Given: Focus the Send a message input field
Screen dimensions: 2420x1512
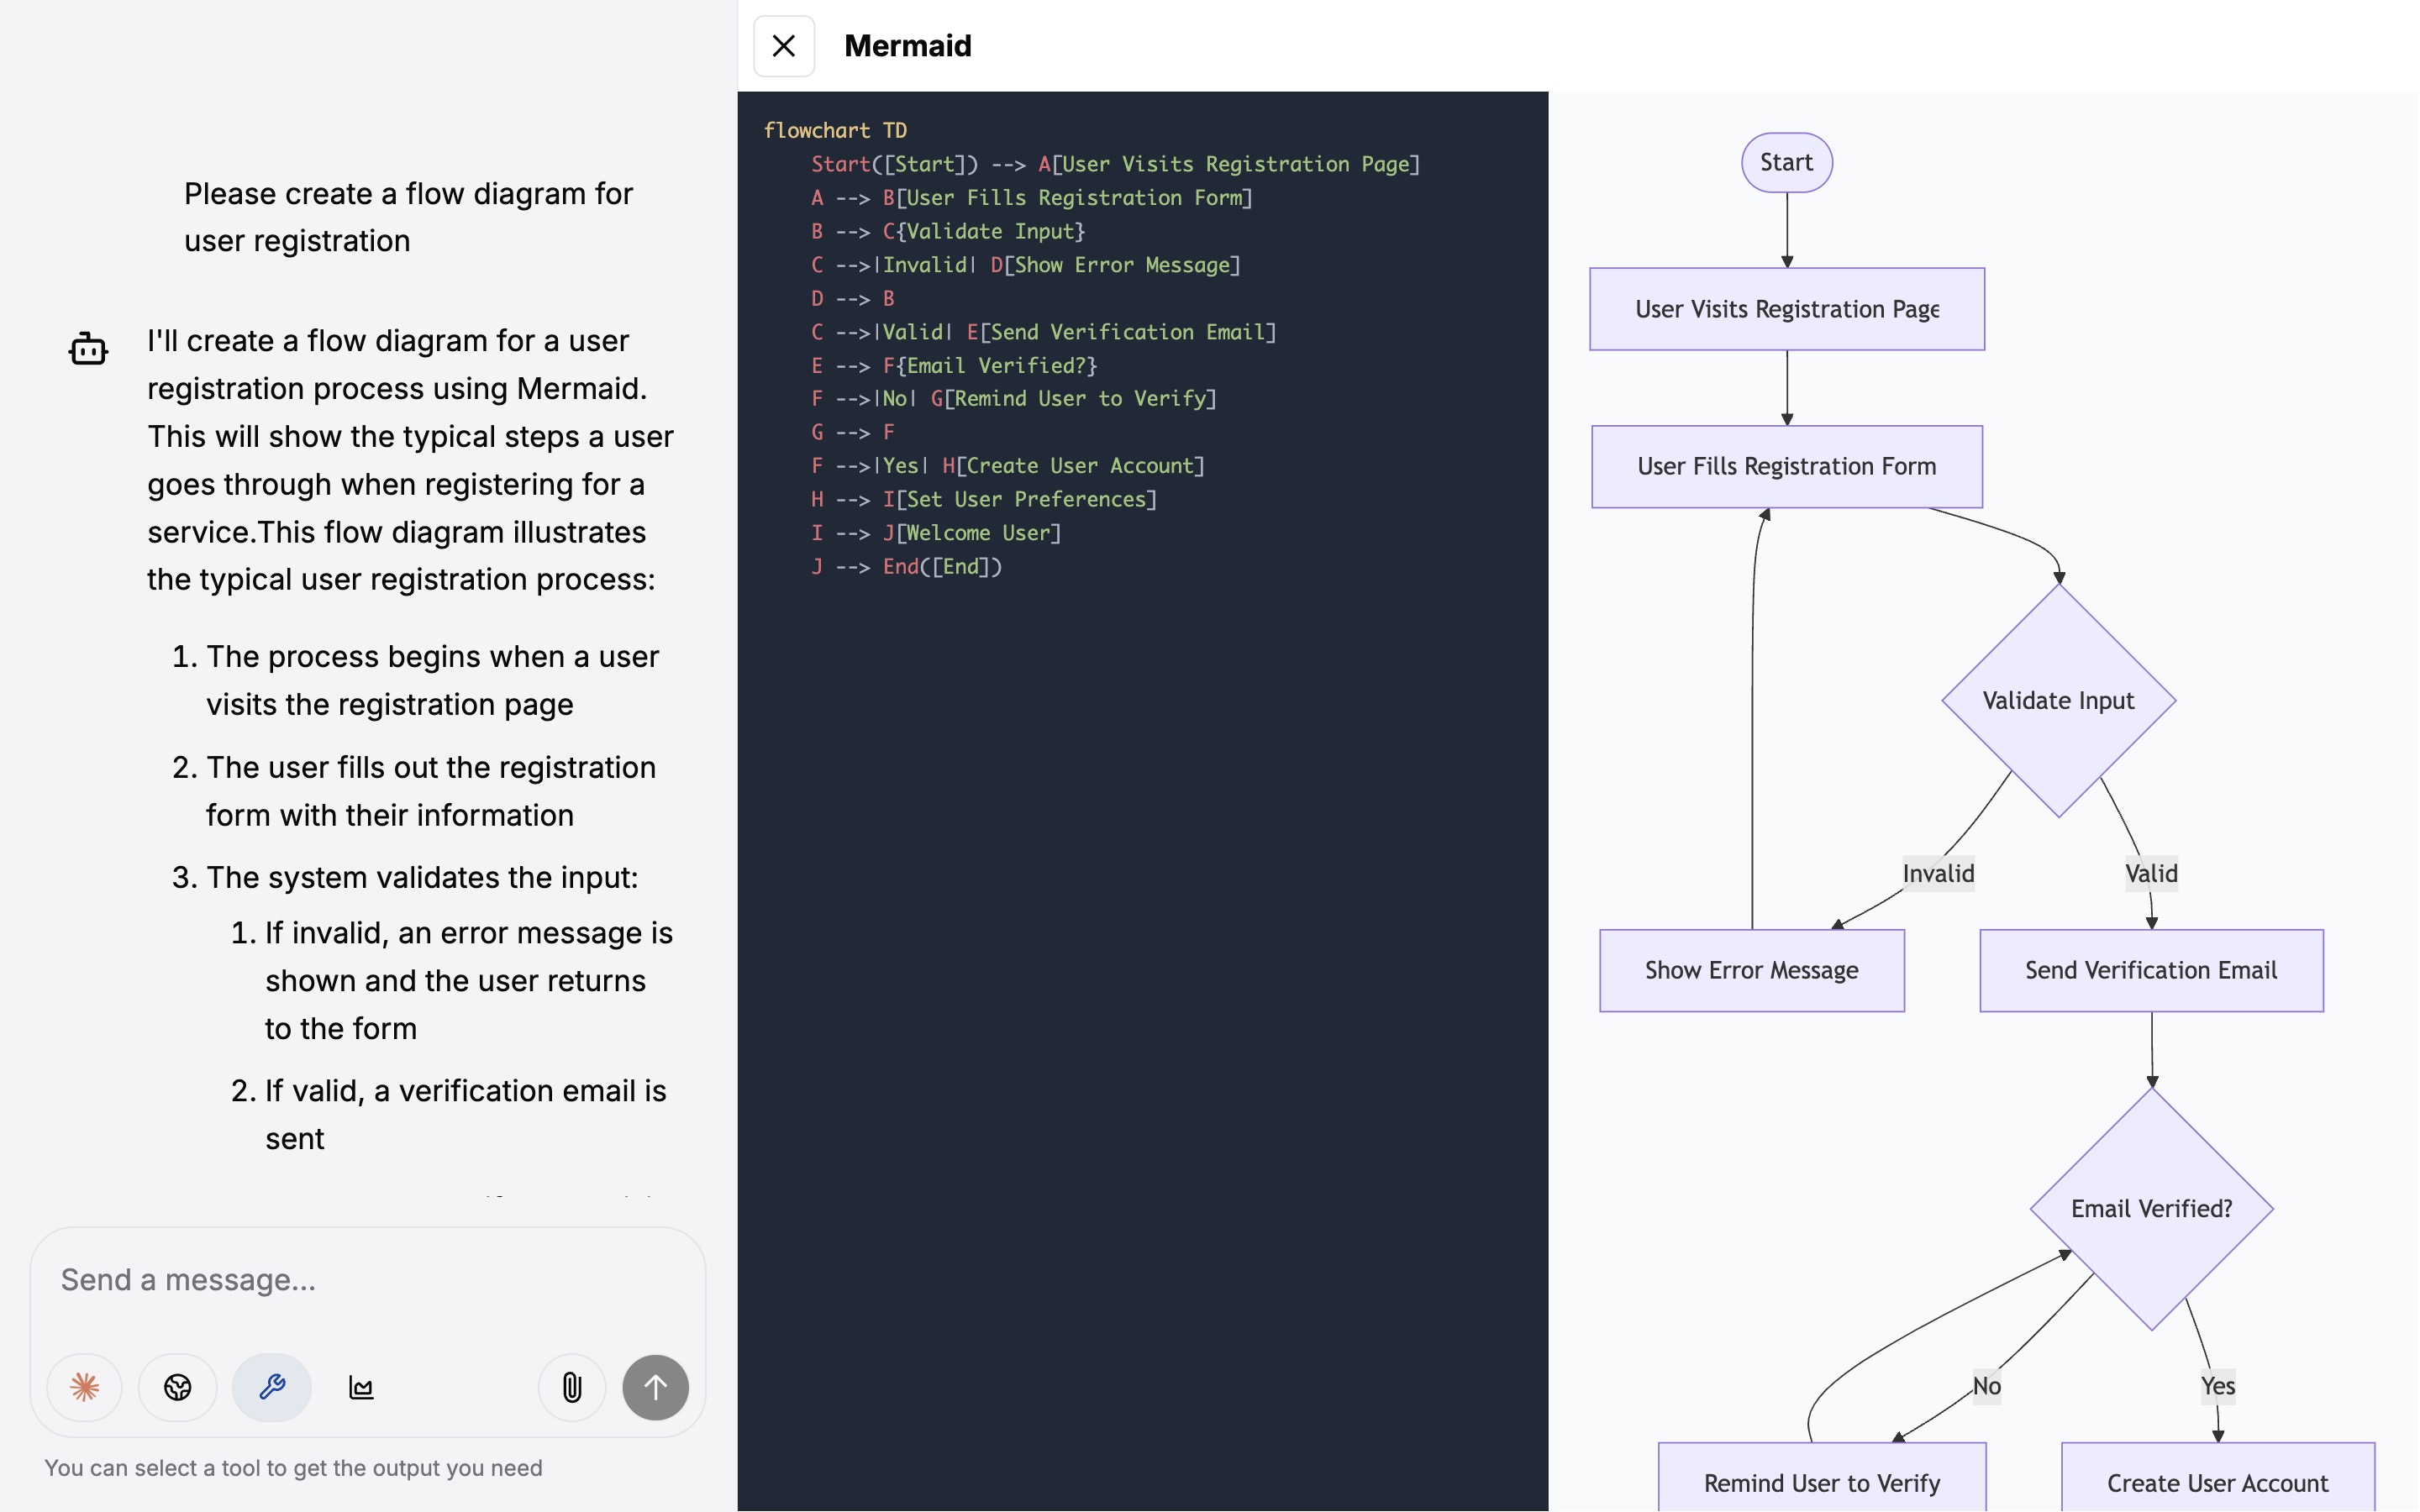Looking at the screenshot, I should pyautogui.click(x=368, y=1280).
